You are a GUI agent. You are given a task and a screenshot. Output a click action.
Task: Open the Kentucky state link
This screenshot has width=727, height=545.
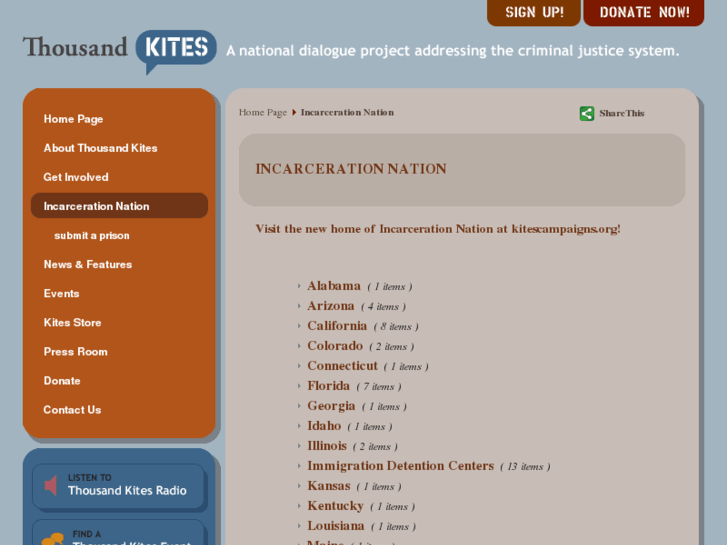[335, 505]
